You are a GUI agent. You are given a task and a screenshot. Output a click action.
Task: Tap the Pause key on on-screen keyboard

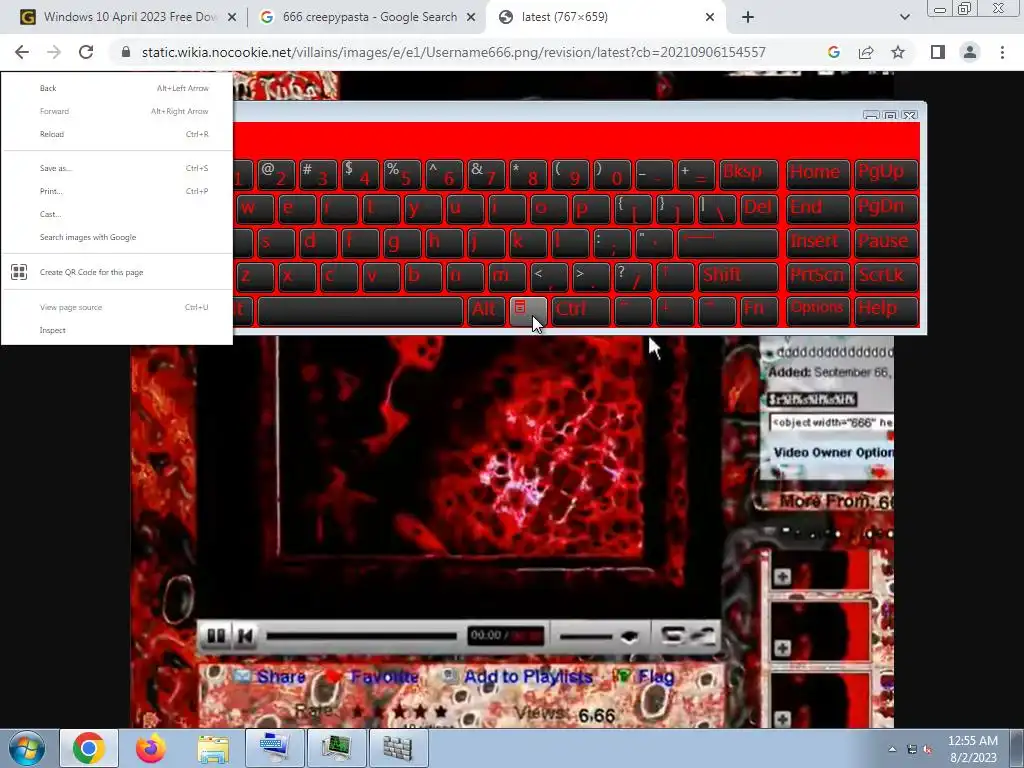pos(885,242)
